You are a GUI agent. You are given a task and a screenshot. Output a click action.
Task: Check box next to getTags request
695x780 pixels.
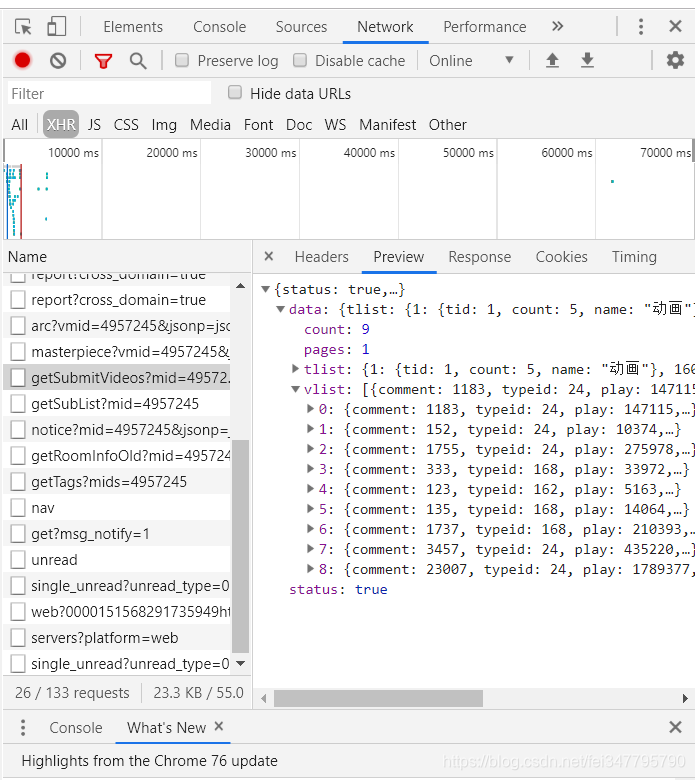[x=18, y=482]
